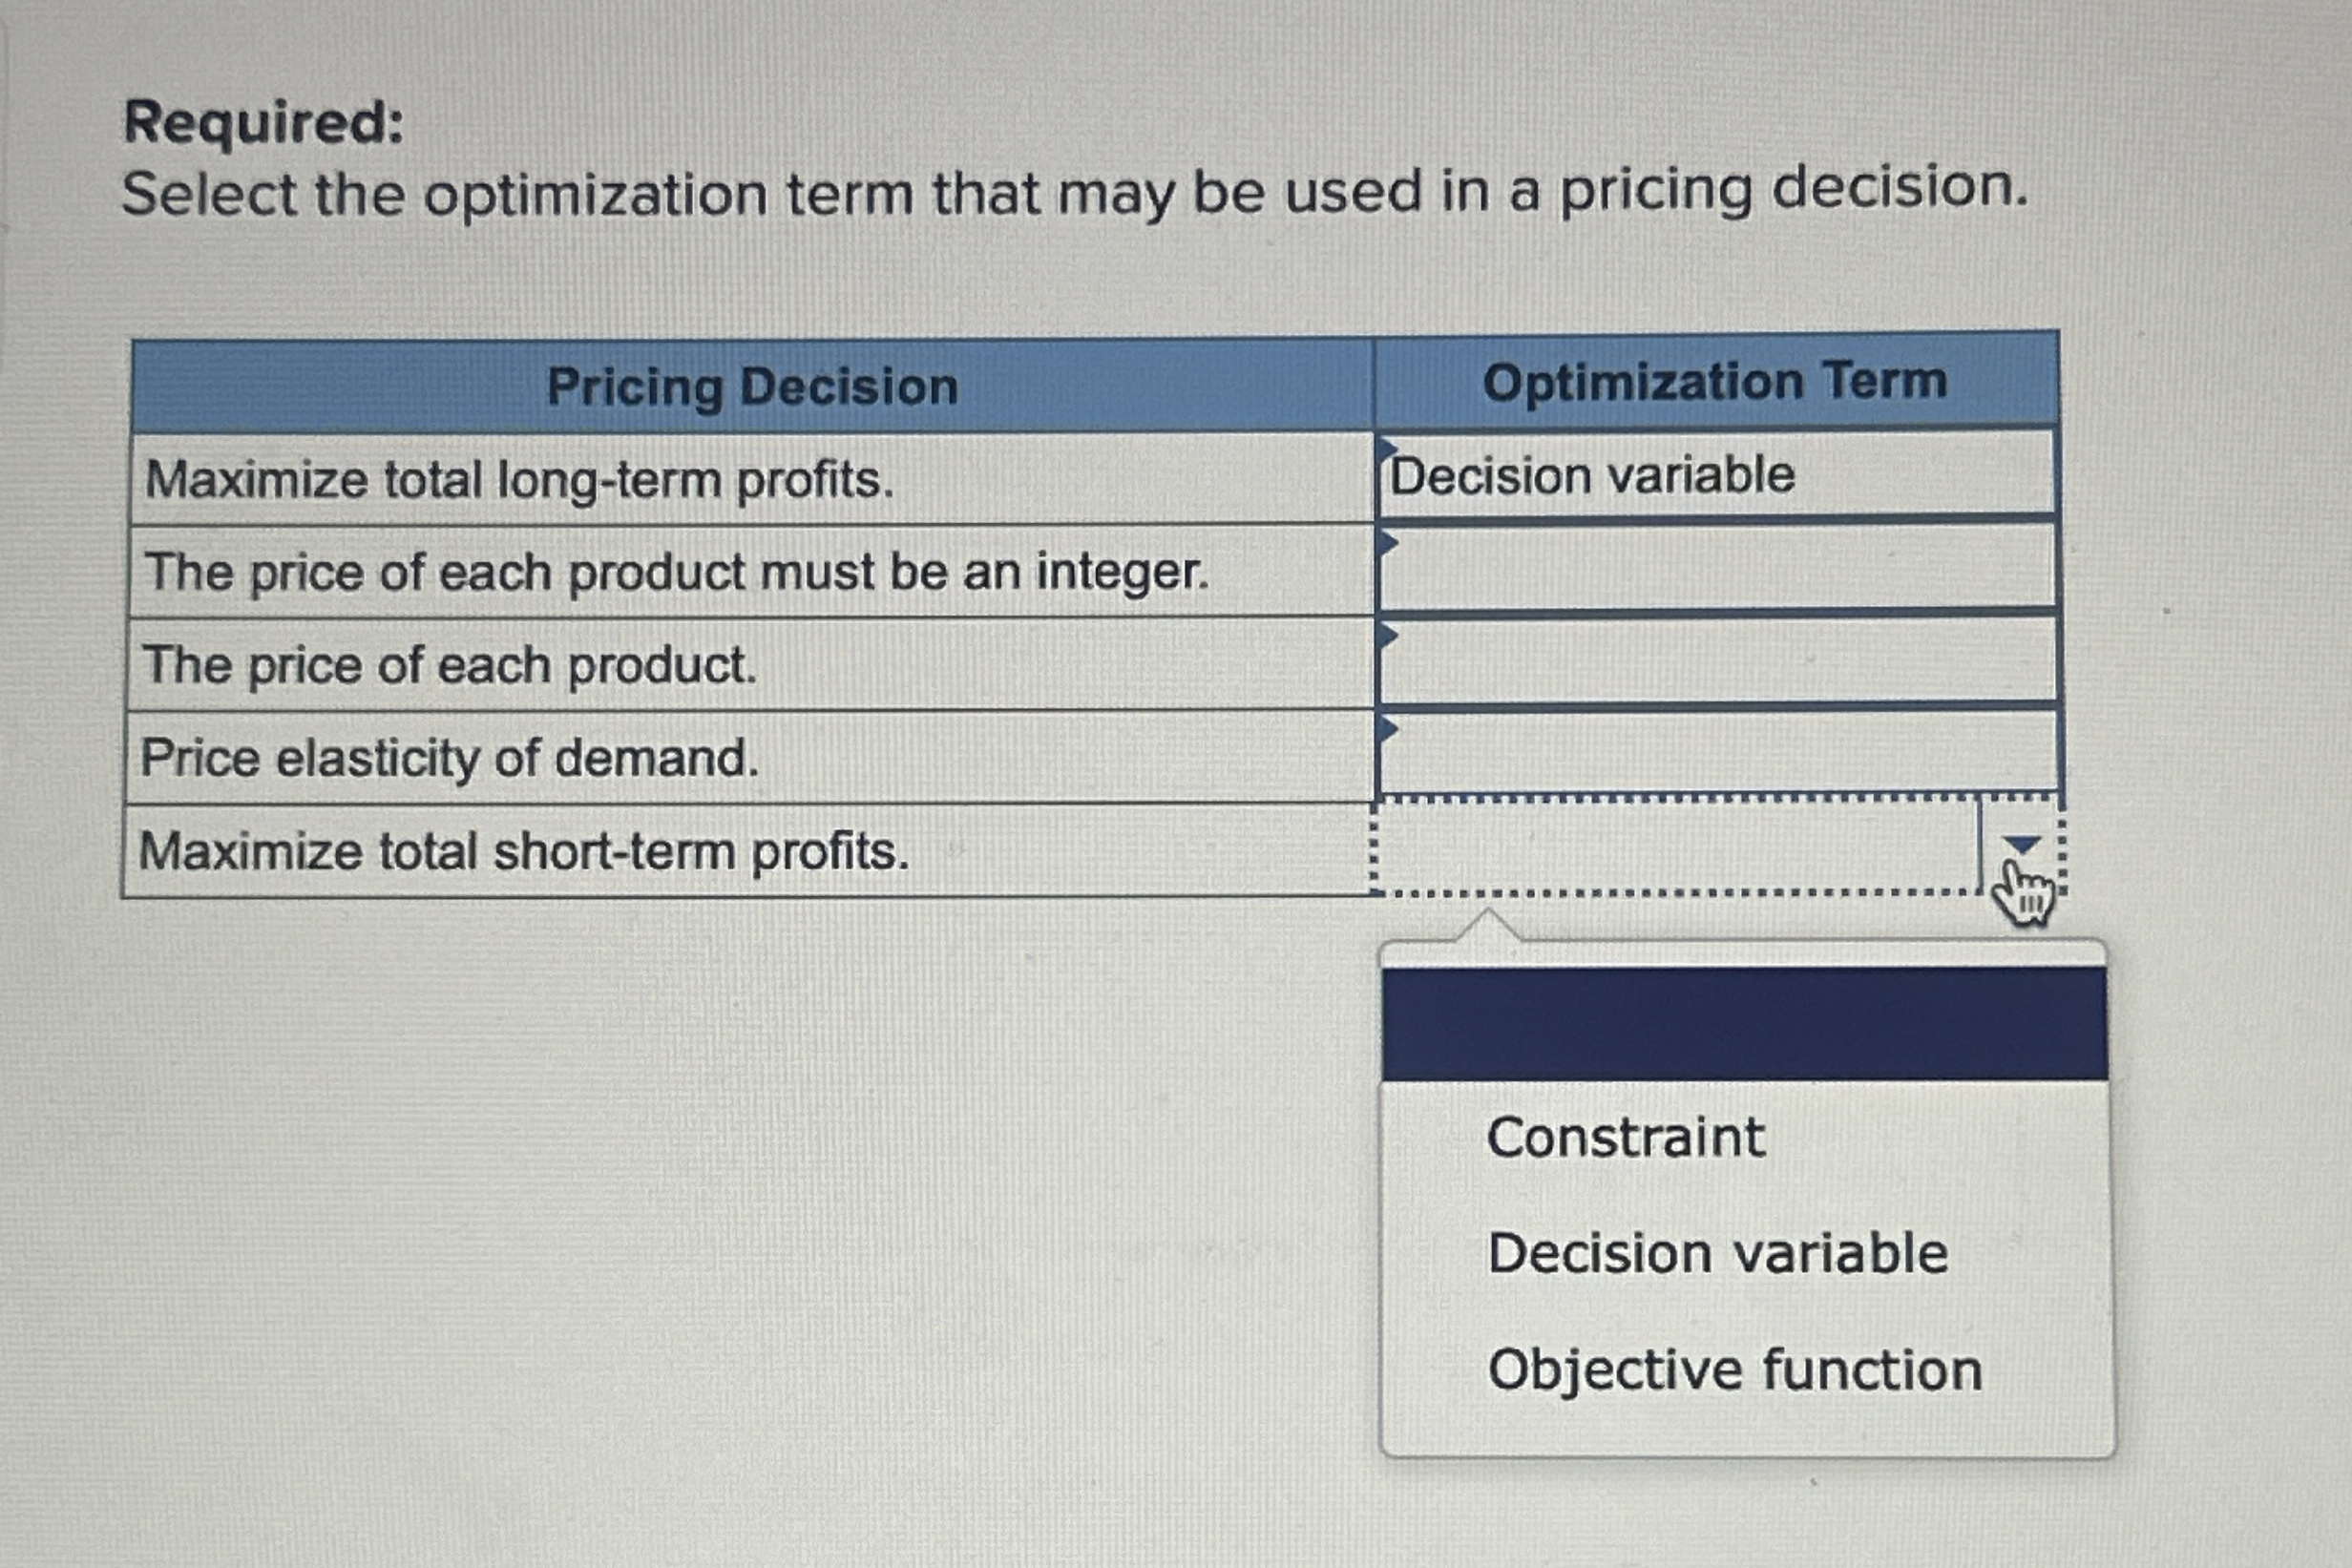The height and width of the screenshot is (1568, 2352).
Task: Click the small blue triangle beside Decision variable answer
Action: tap(1387, 447)
